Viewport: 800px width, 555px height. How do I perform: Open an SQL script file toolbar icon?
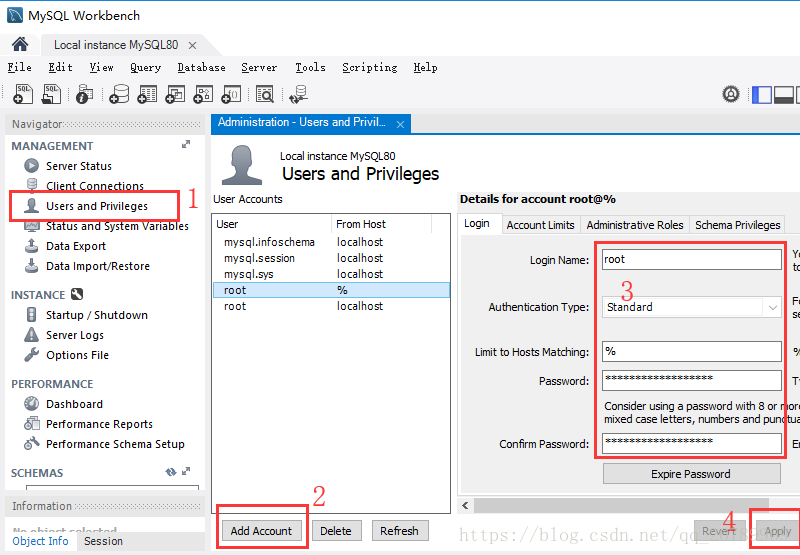coord(51,94)
